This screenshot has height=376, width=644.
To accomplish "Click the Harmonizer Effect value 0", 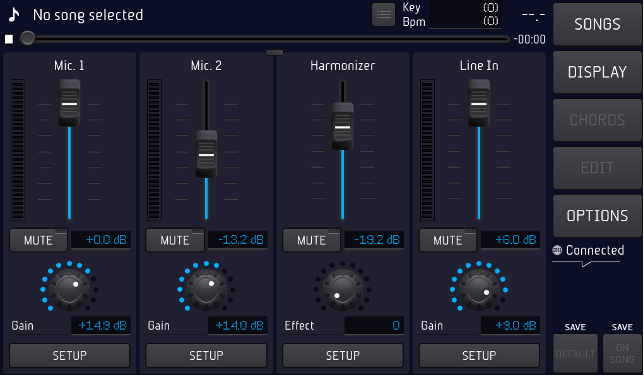I will (x=374, y=325).
